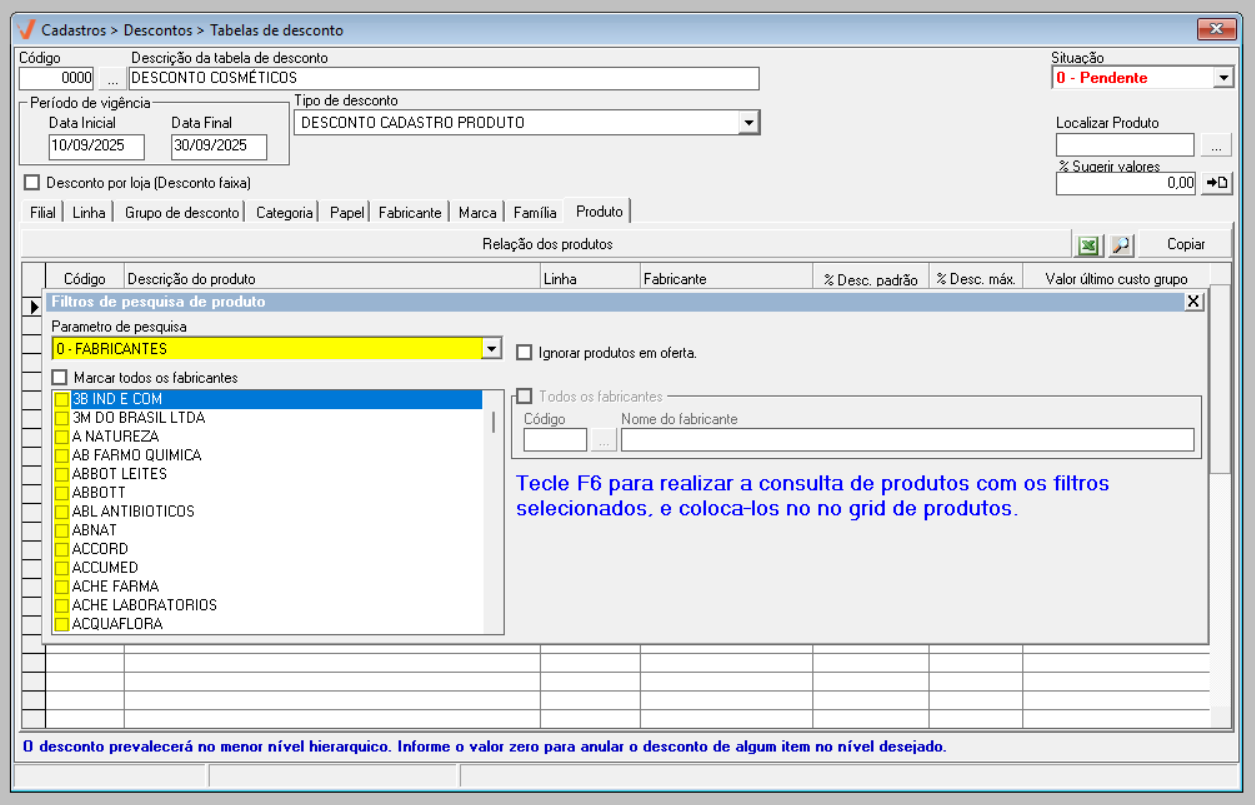The width and height of the screenshot is (1255, 805).
Task: Select ACHE LABORATORIOS in the manufacturer list
Action: (144, 605)
